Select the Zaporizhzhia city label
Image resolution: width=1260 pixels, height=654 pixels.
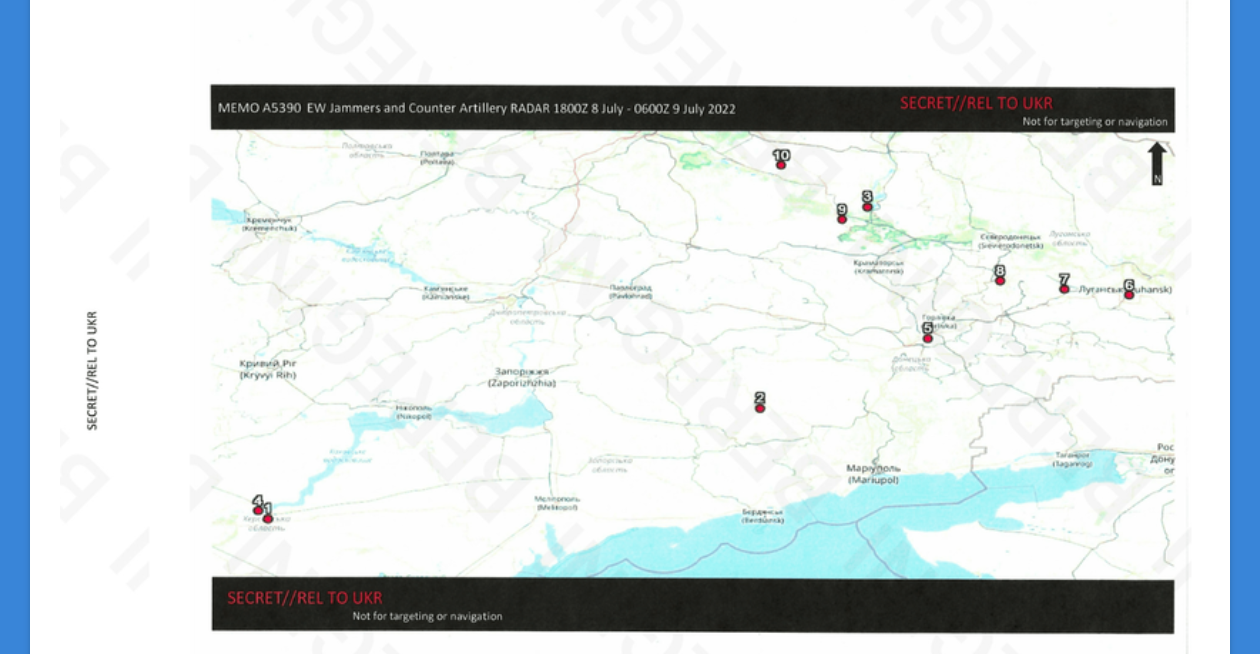(522, 377)
